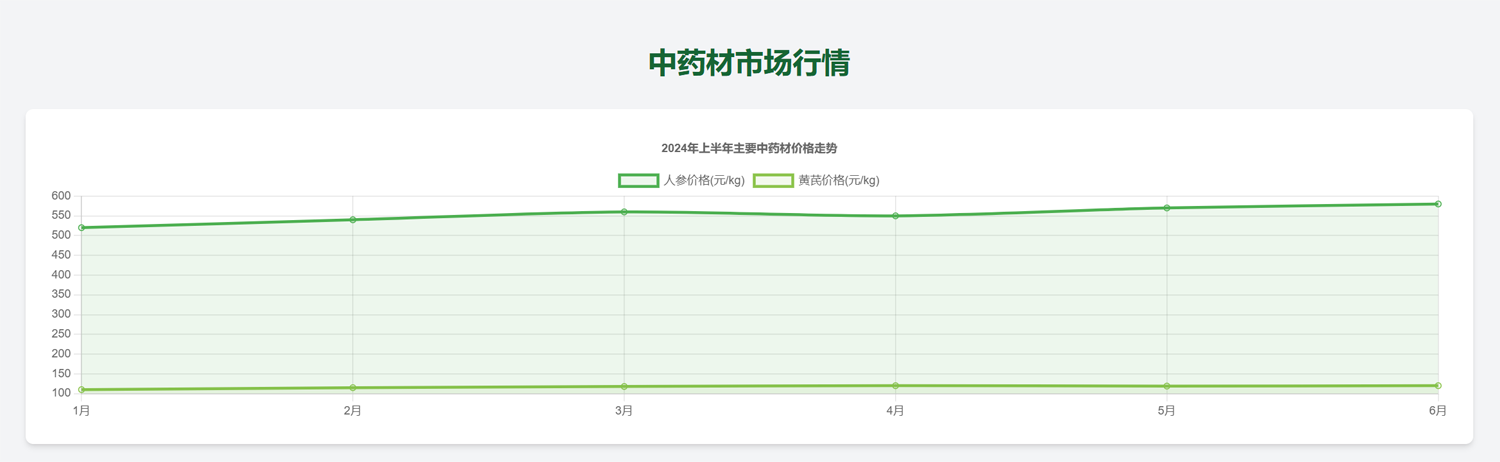The height and width of the screenshot is (462, 1500).
Task: Select the 黄芪 data point for 2月
Action: (353, 388)
